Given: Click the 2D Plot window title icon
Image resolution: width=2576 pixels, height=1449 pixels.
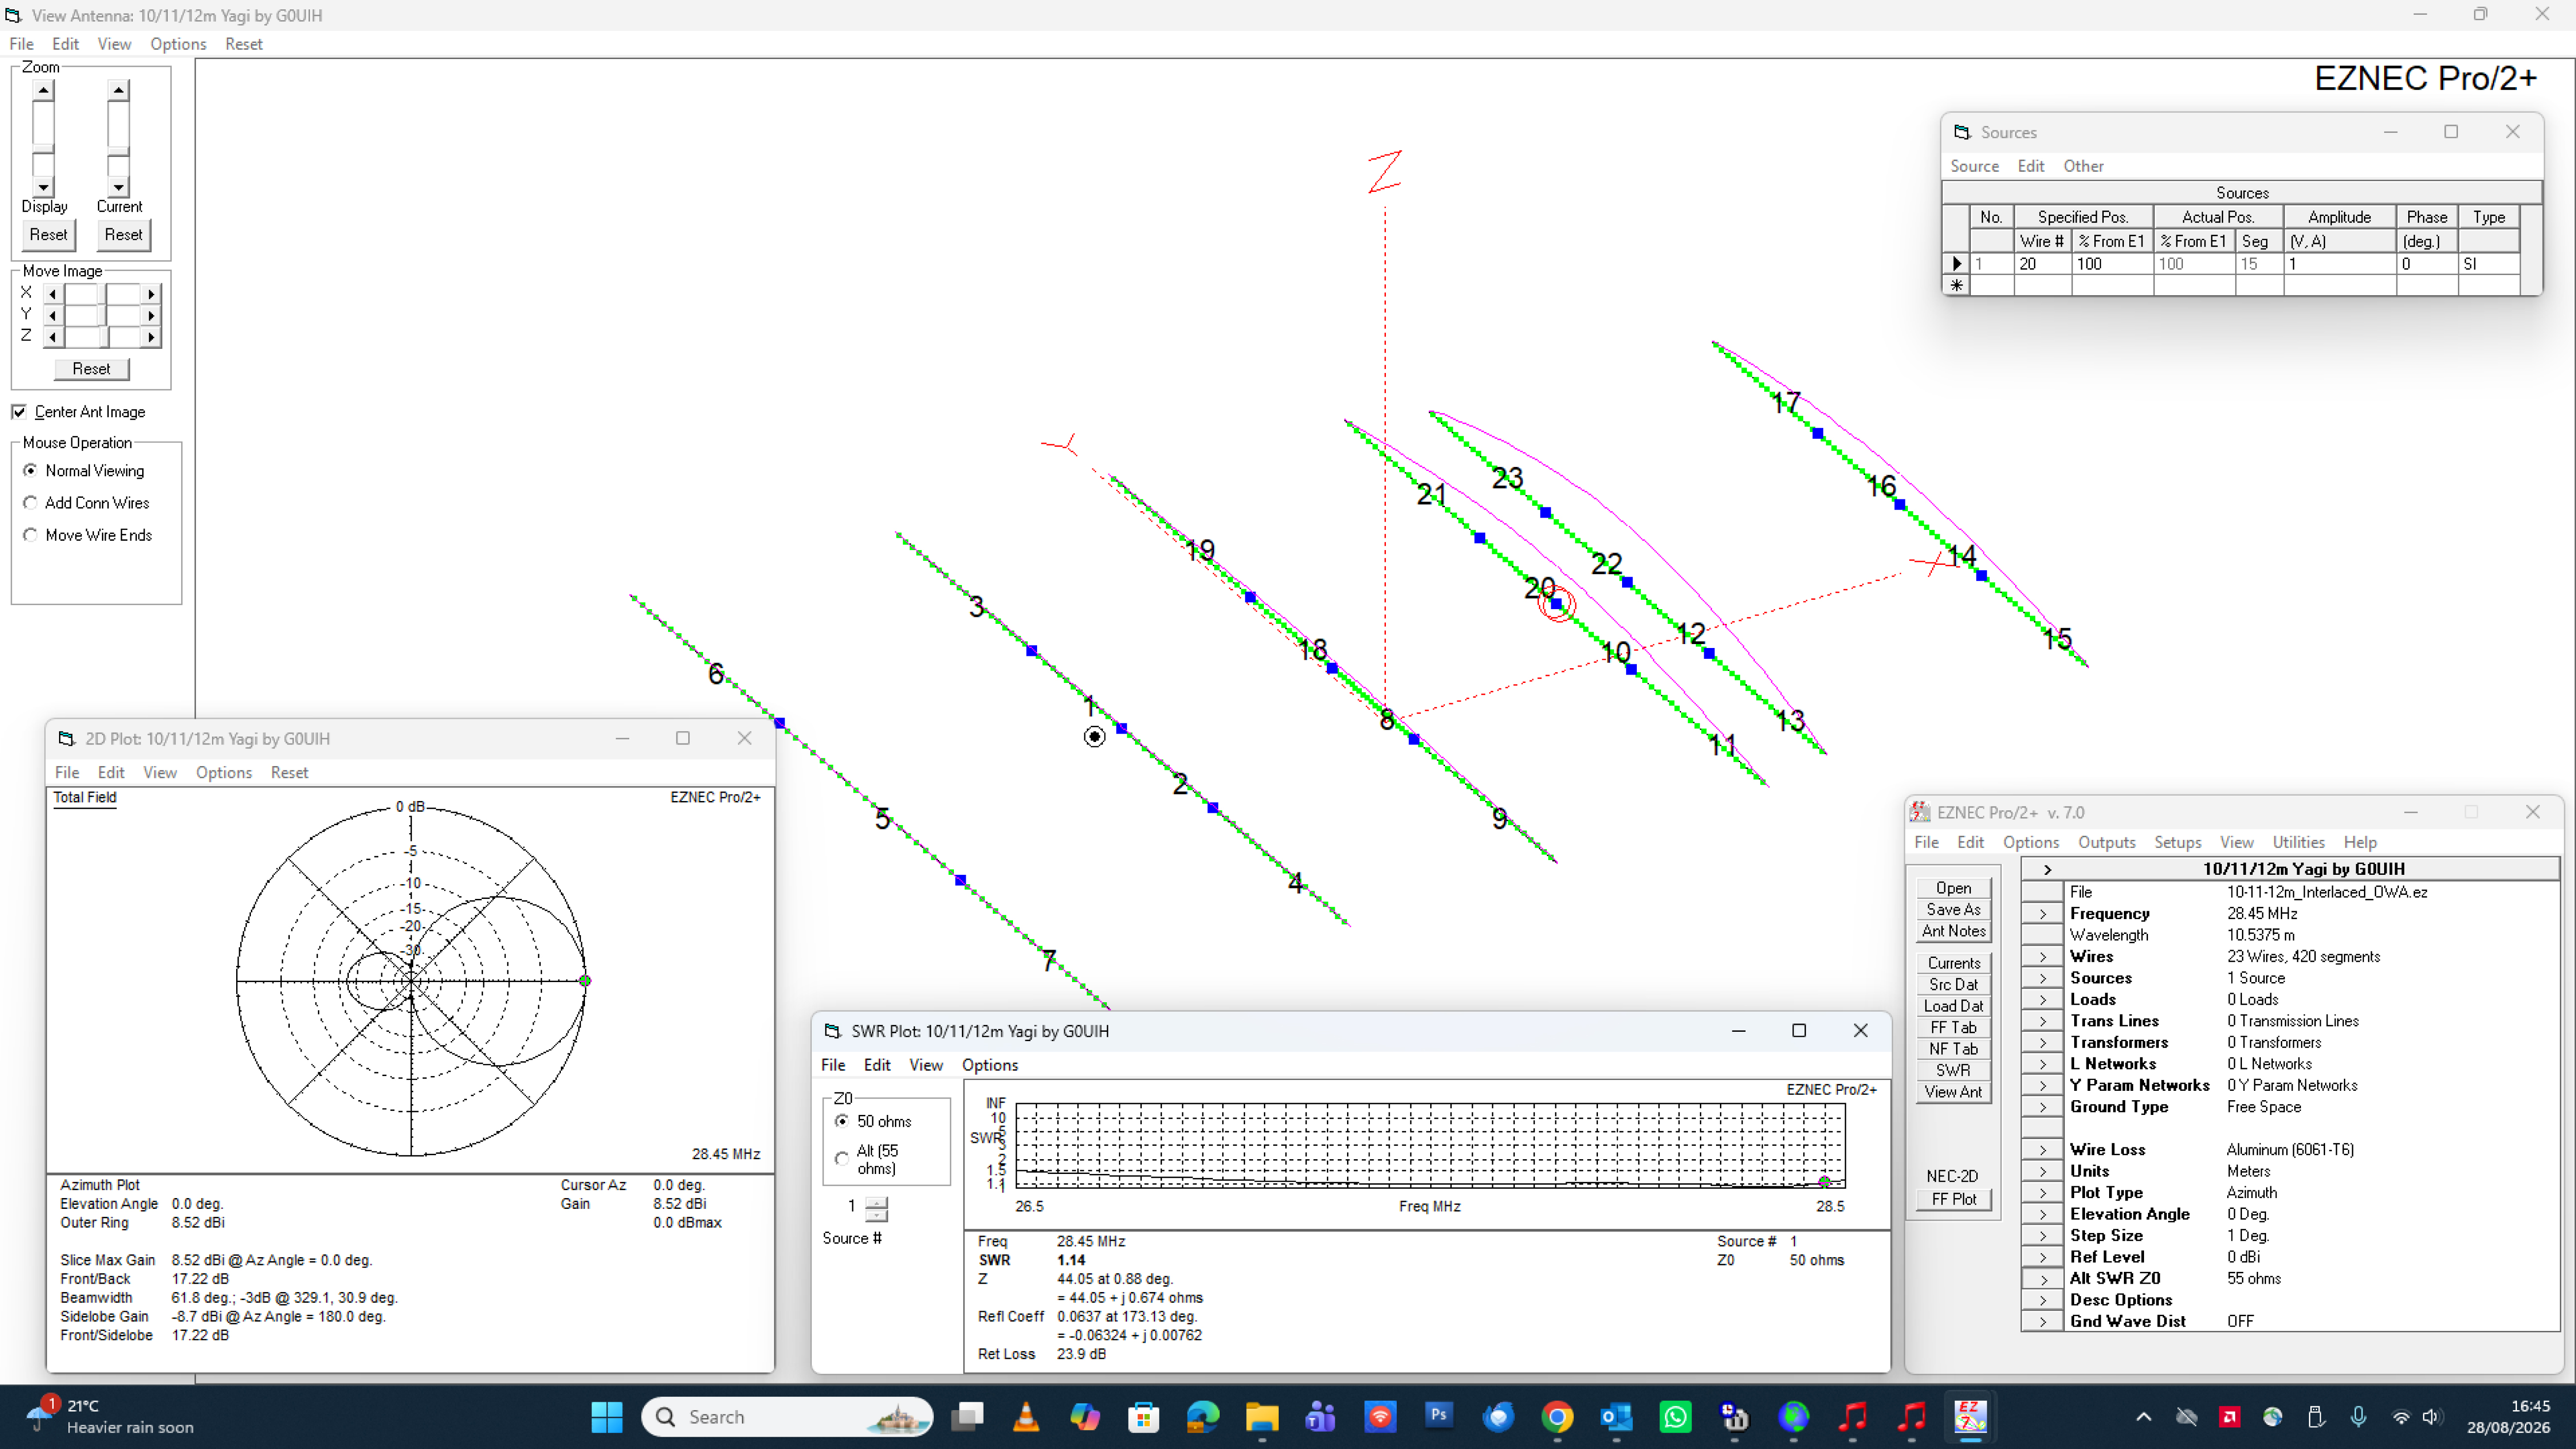Looking at the screenshot, I should click(66, 738).
